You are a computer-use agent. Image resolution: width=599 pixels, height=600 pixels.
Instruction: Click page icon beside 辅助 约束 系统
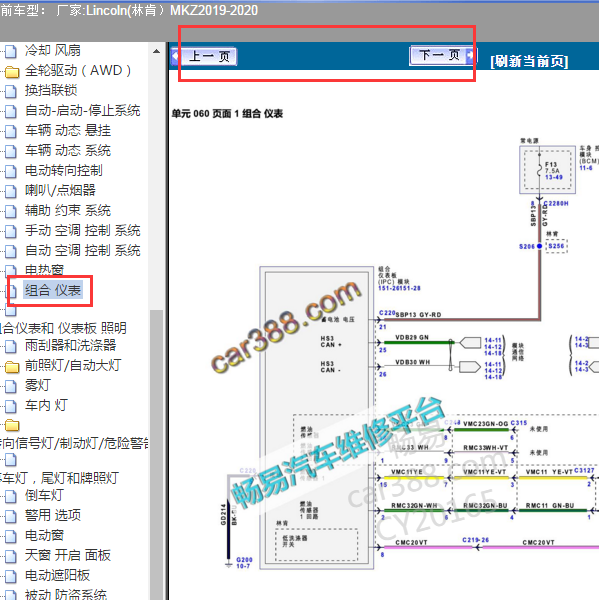(11, 211)
